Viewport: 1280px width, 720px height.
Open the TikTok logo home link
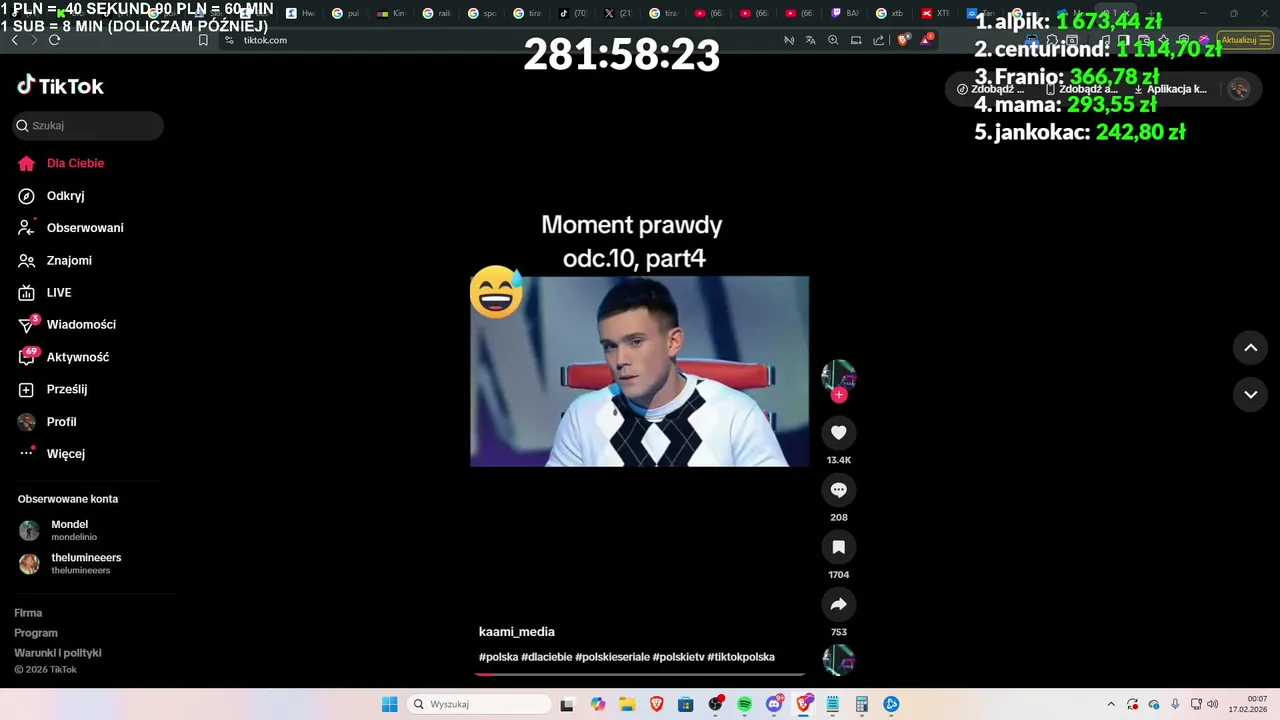(60, 86)
